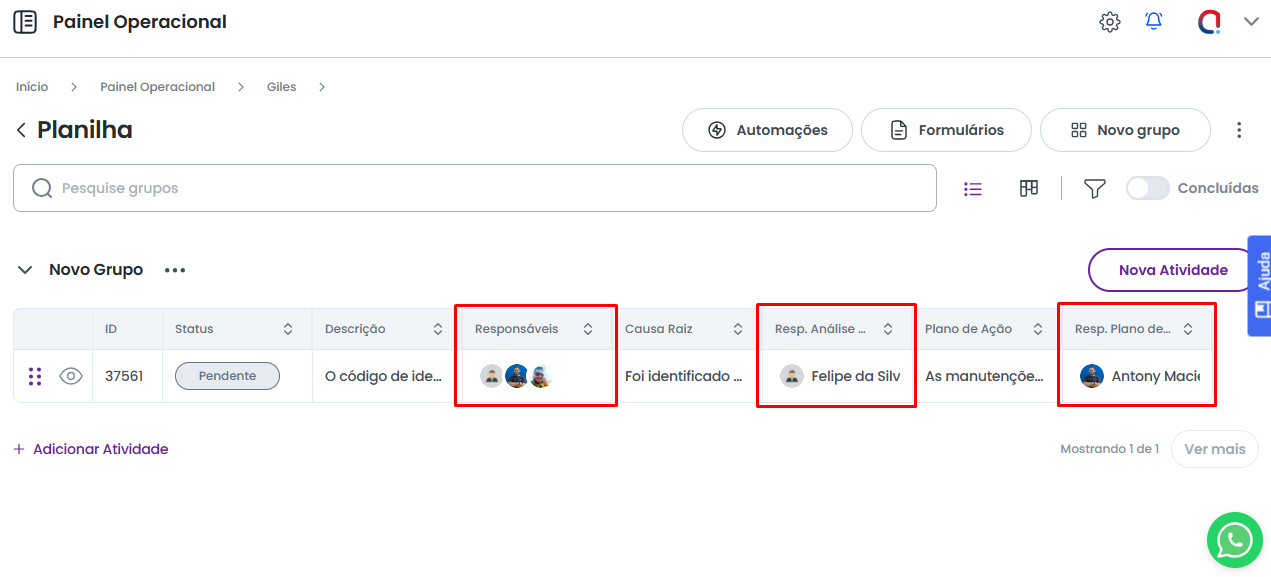Click the Nova Atividade button
The image size is (1271, 577).
pyautogui.click(x=1172, y=270)
